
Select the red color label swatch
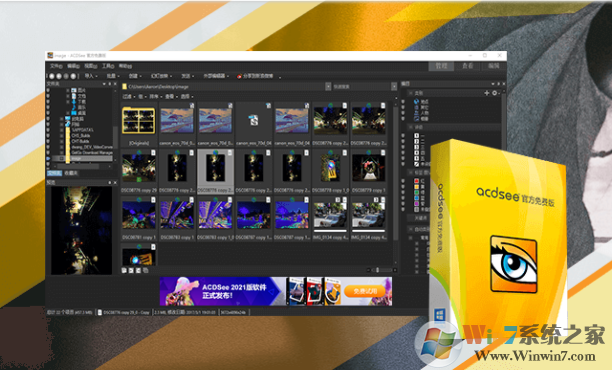[416, 181]
